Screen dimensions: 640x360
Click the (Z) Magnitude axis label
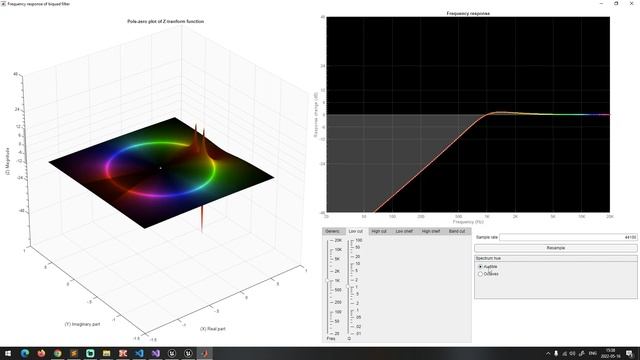pos(8,161)
